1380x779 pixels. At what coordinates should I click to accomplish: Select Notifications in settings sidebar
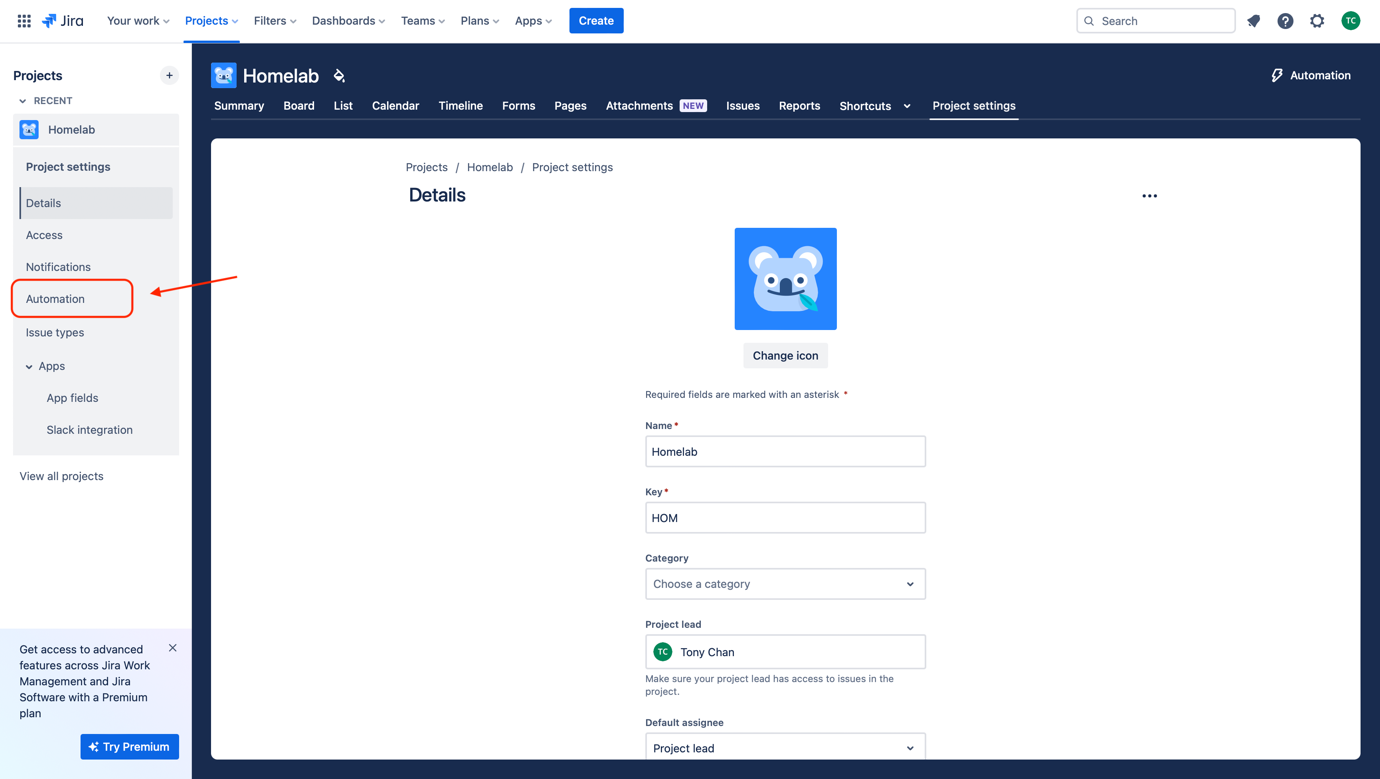(96, 267)
